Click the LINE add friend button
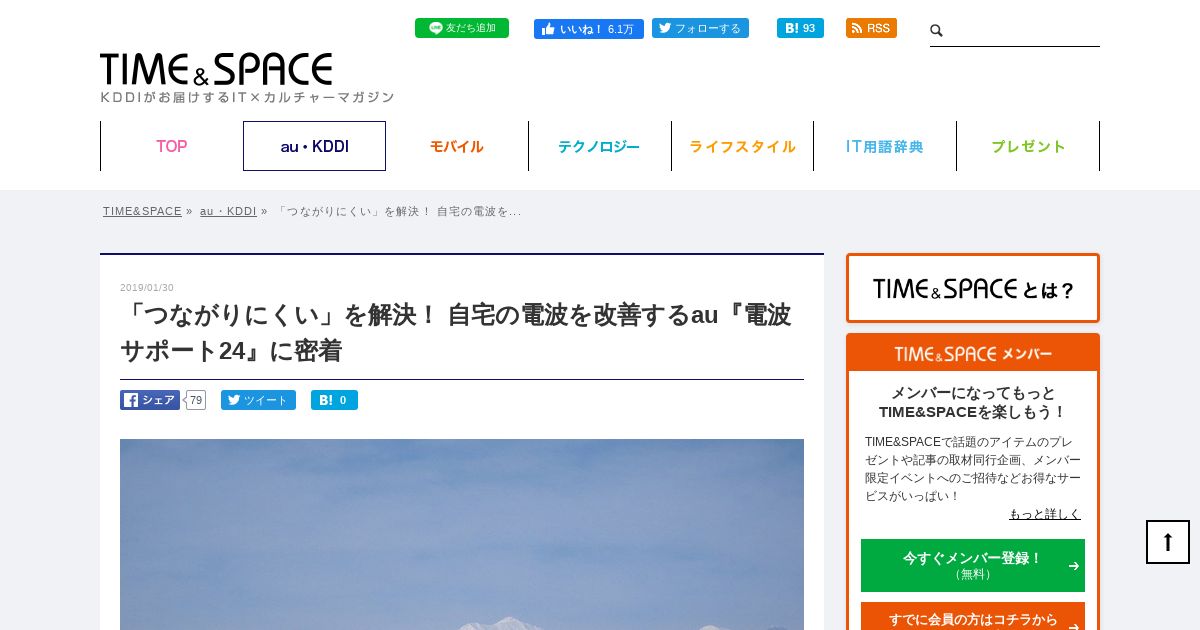Image resolution: width=1200 pixels, height=630 pixels. point(462,28)
